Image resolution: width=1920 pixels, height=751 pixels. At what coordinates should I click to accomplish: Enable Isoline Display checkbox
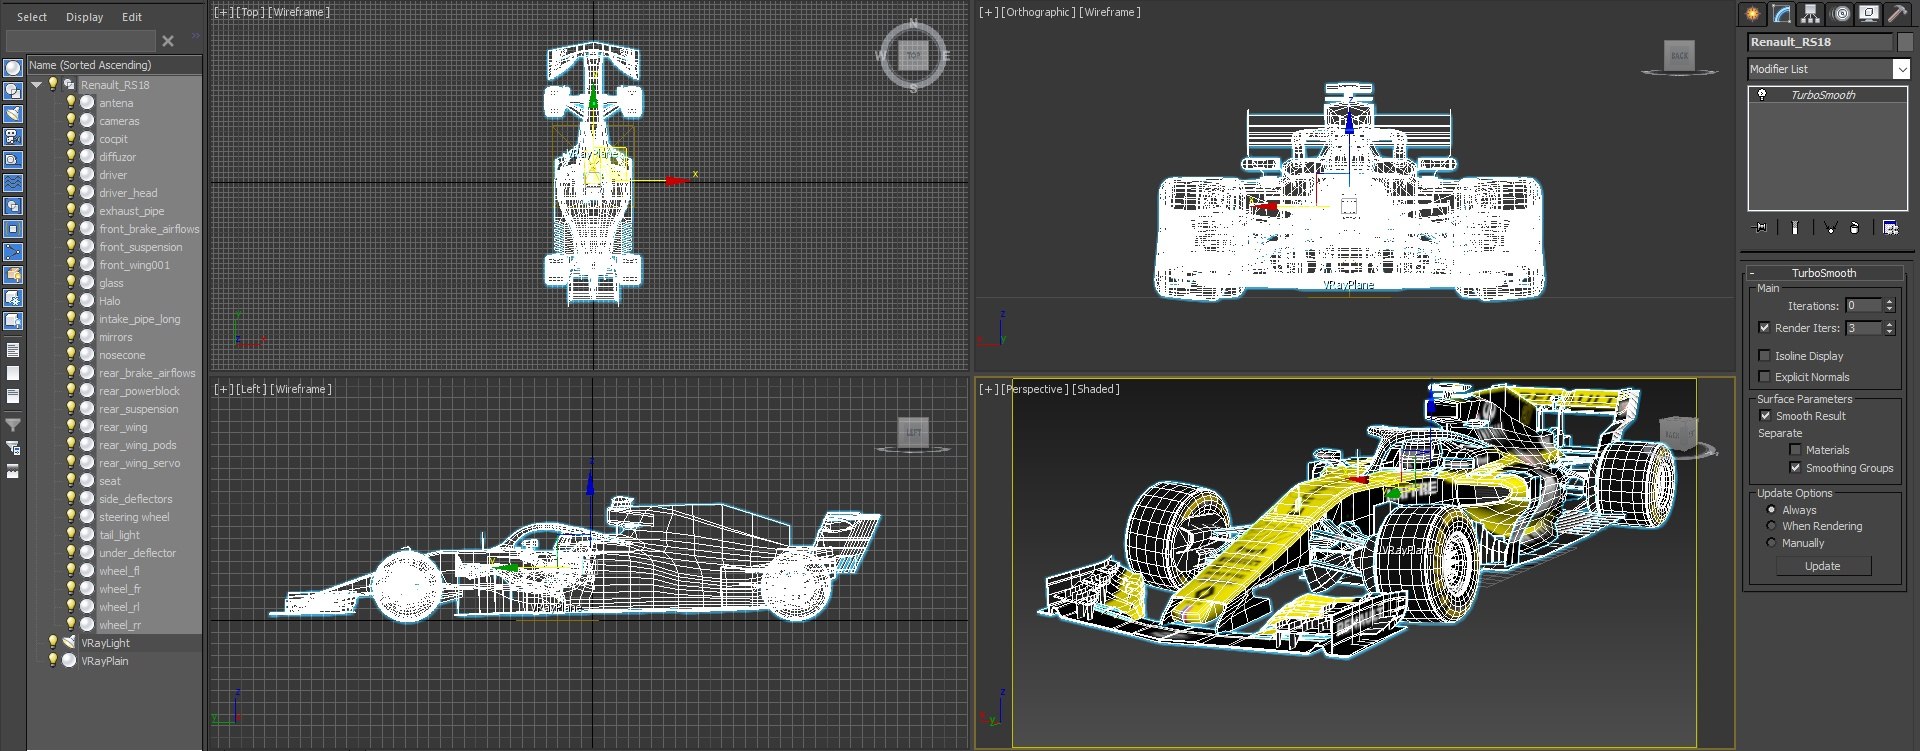point(1764,355)
